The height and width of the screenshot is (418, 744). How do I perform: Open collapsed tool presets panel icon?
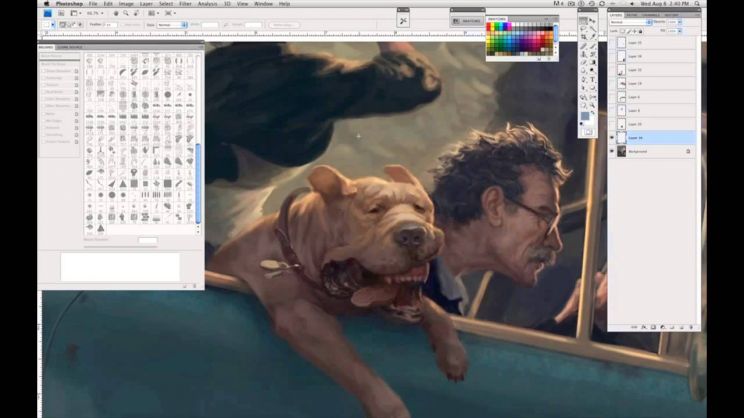(403, 21)
